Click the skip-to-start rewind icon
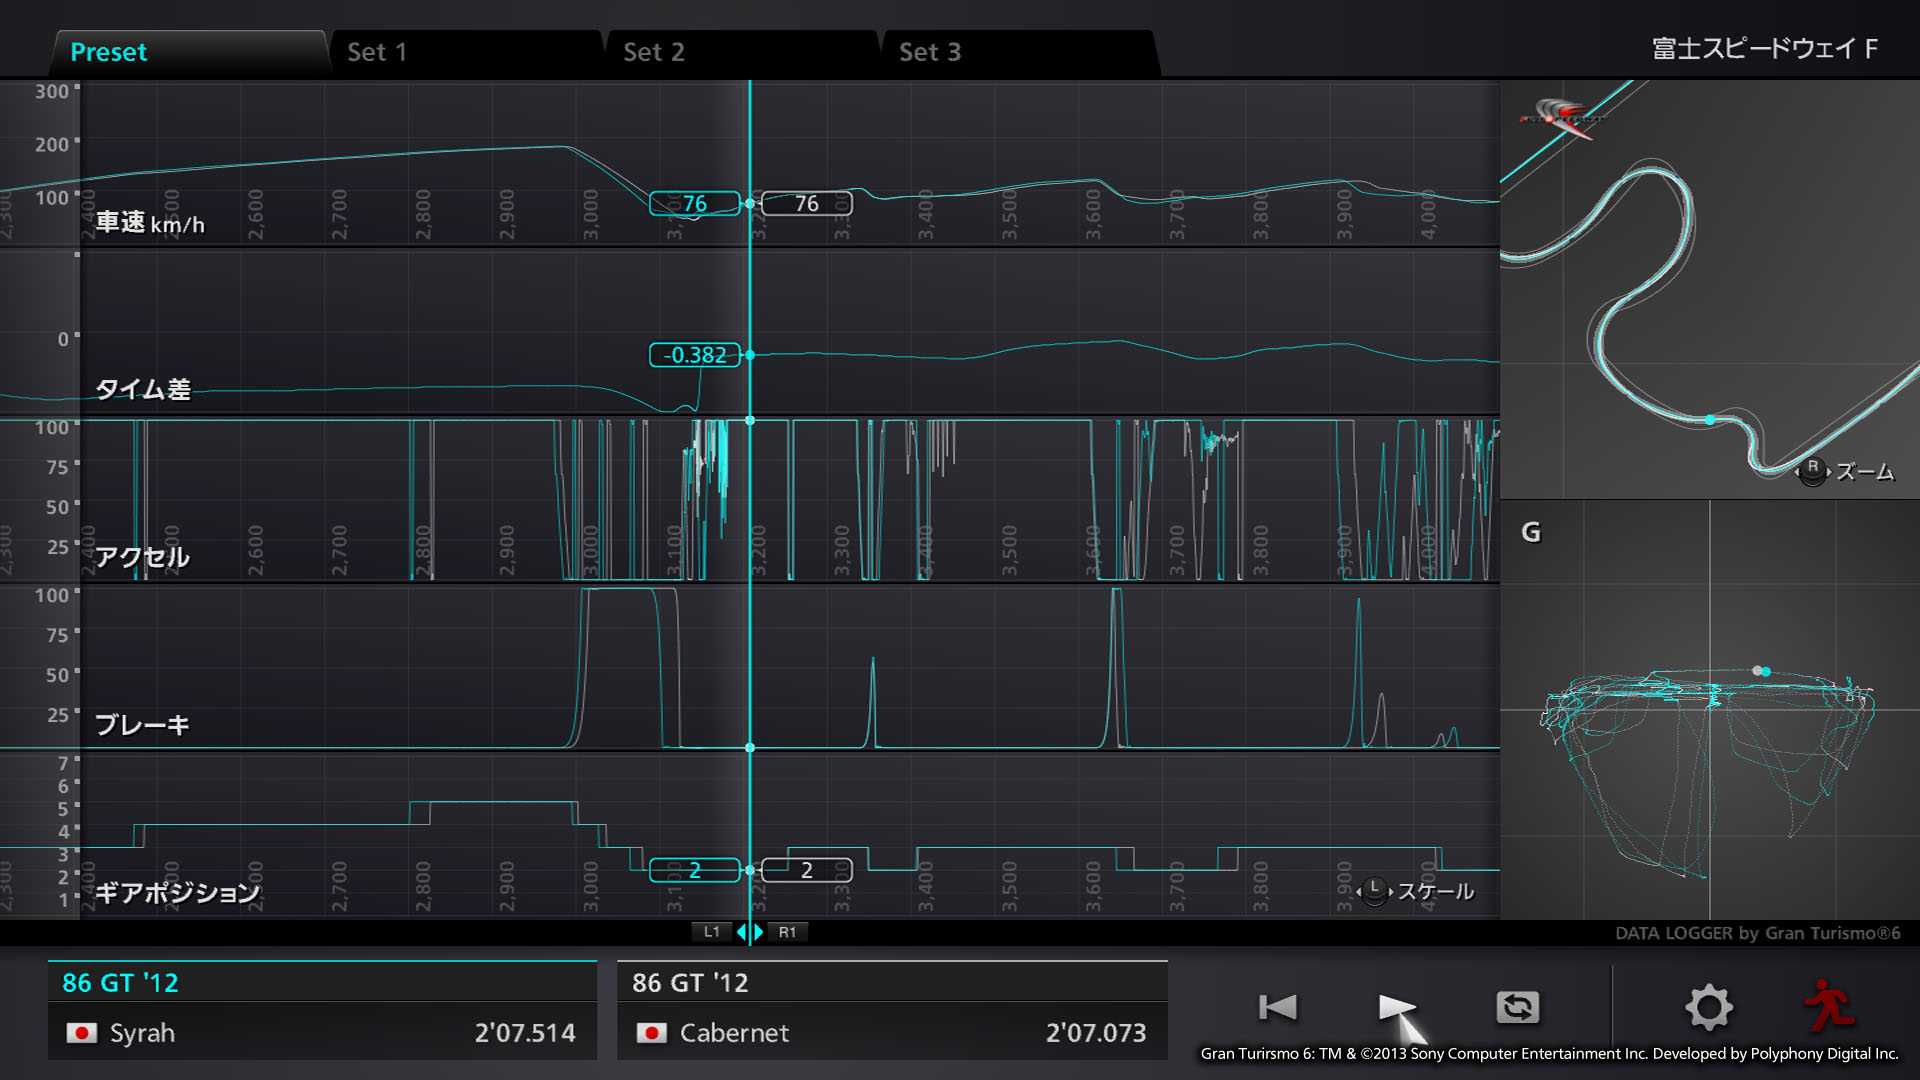This screenshot has height=1080, width=1920. point(1277,1007)
